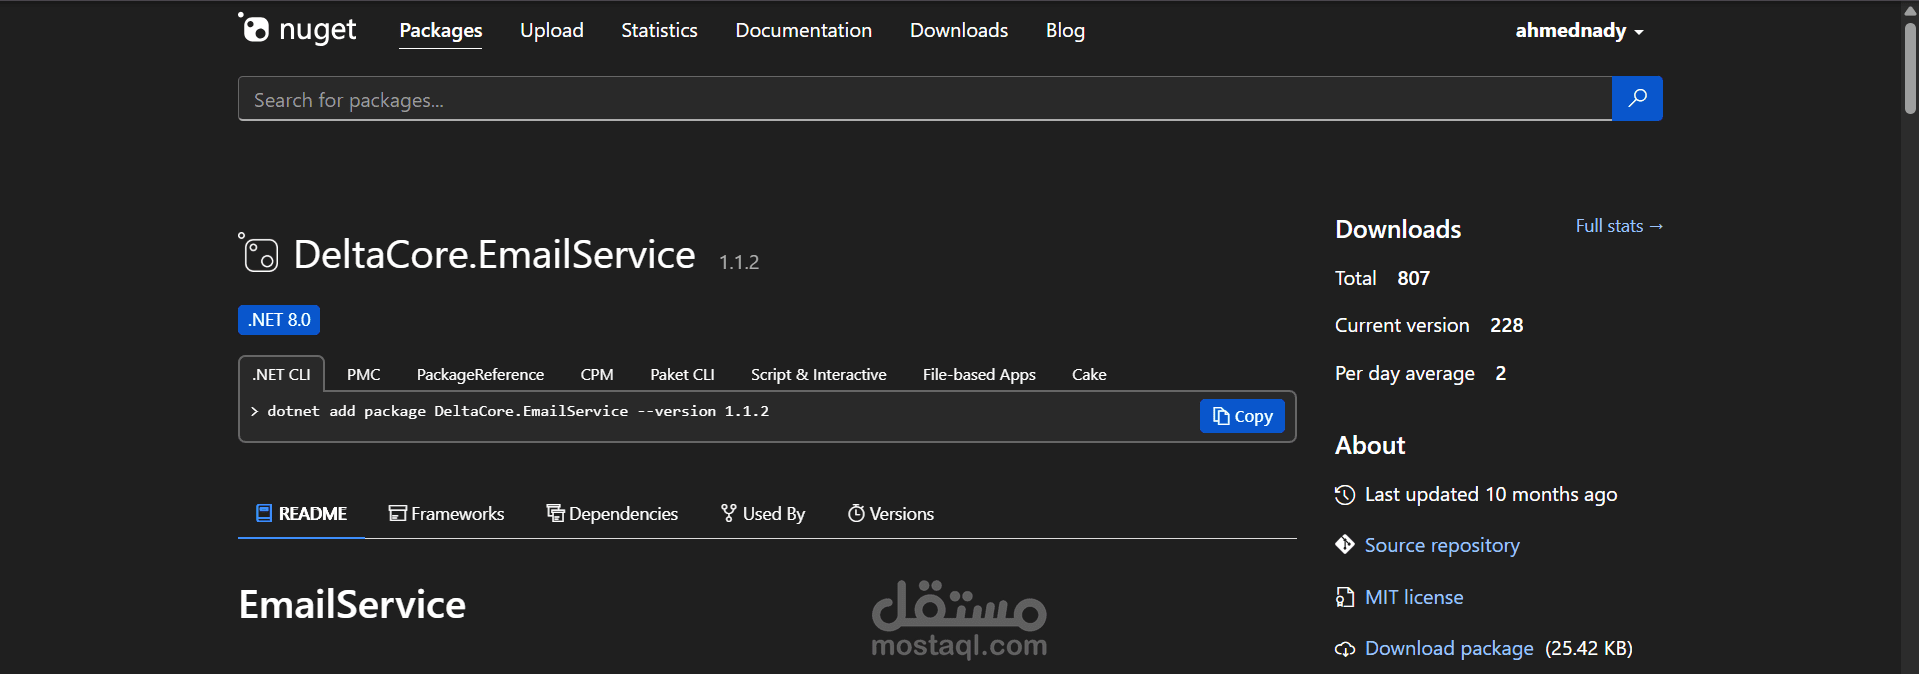
Task: Click Last updated 10 months ago text
Action: [x=1491, y=494]
